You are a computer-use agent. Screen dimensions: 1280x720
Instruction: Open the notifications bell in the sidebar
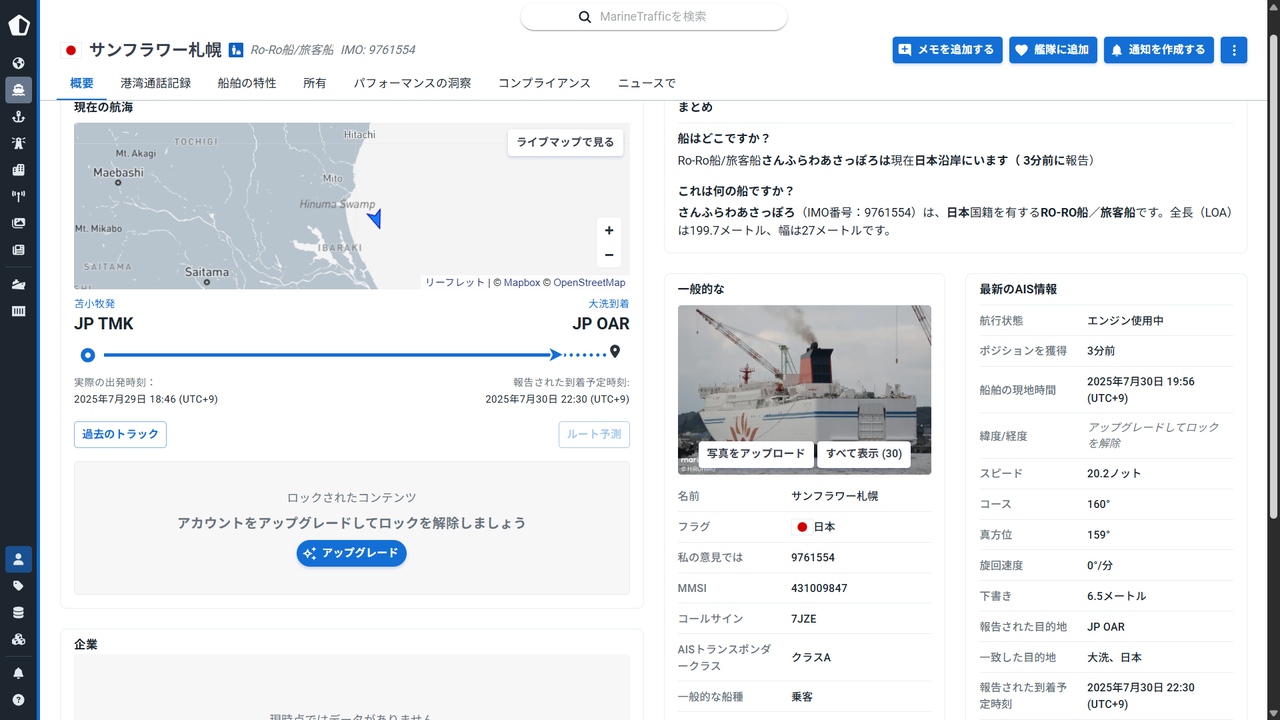coord(18,673)
